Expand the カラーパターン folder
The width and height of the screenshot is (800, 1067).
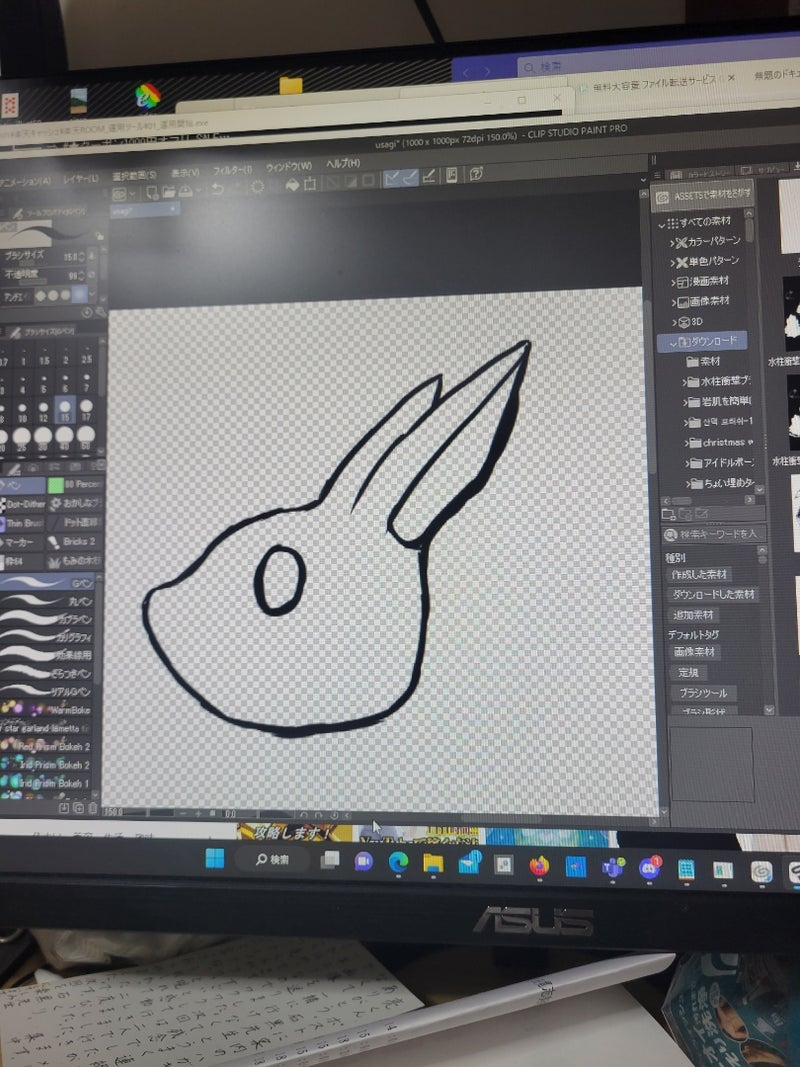click(x=672, y=243)
